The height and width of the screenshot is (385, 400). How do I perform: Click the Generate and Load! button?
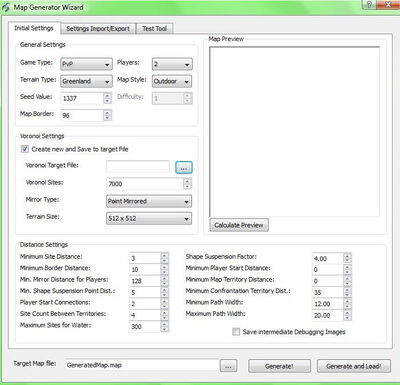[354, 366]
